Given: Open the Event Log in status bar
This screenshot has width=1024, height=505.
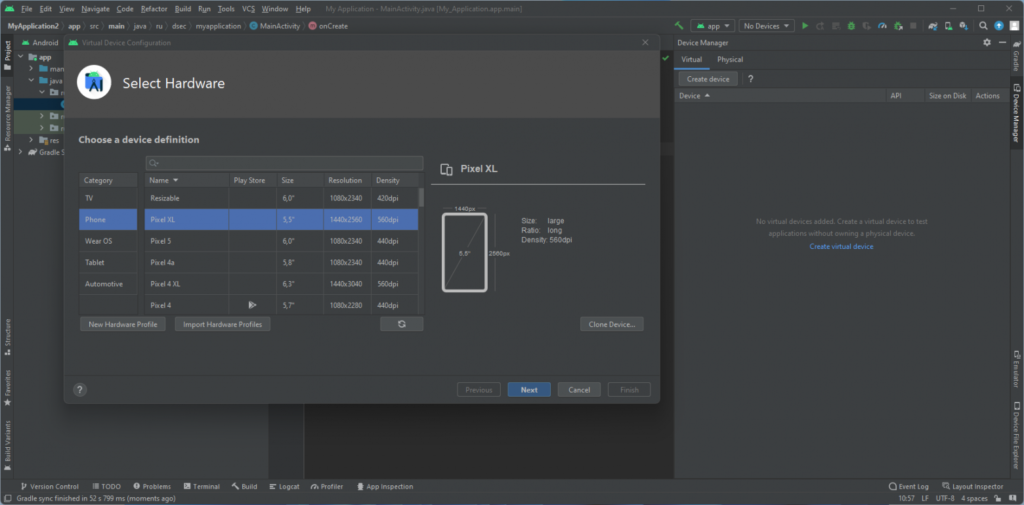Looking at the screenshot, I should 908,487.
